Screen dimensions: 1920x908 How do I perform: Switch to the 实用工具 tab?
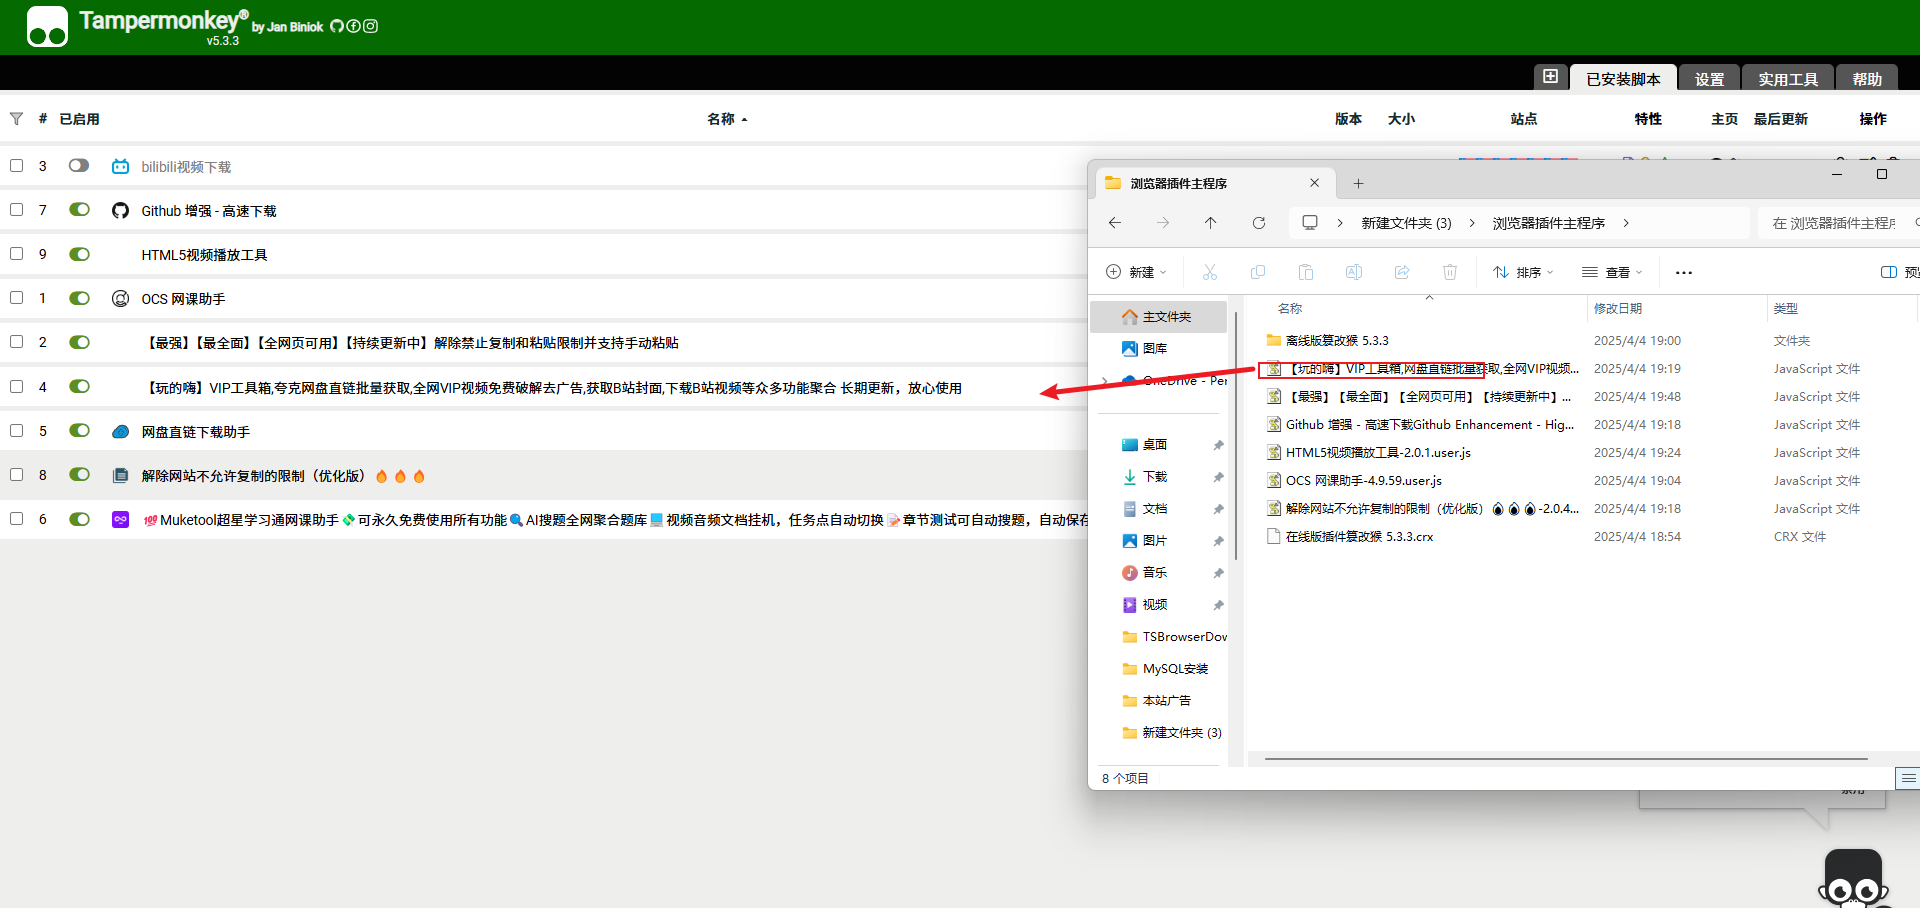[1788, 79]
